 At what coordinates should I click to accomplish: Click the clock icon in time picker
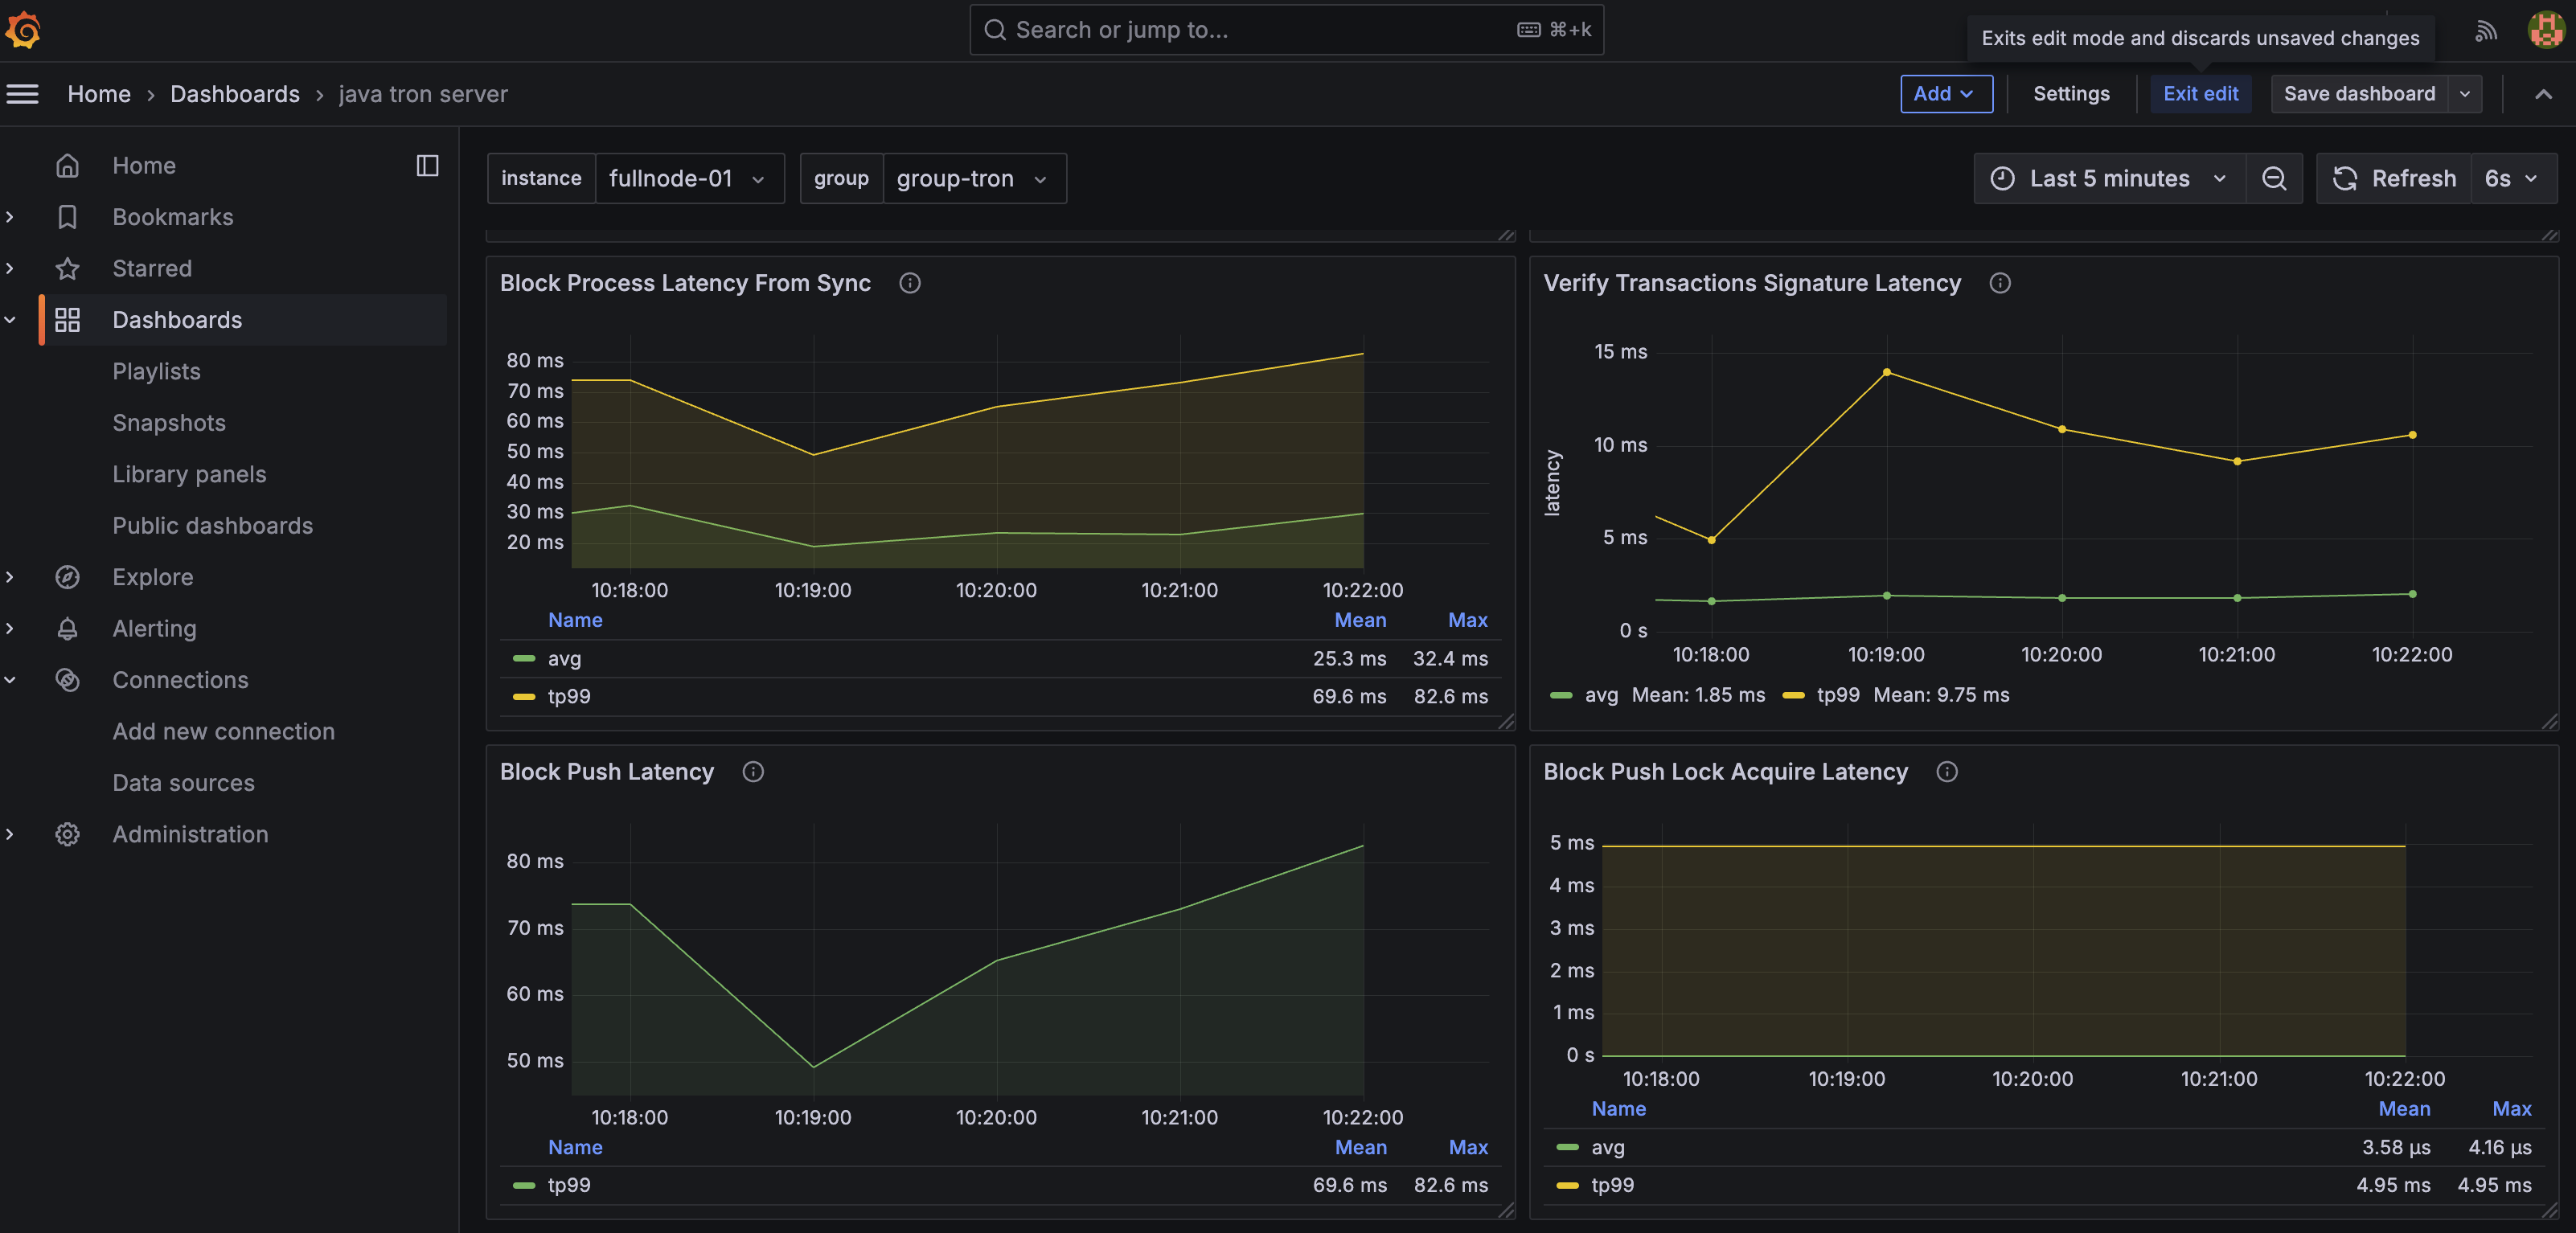[x=2003, y=178]
